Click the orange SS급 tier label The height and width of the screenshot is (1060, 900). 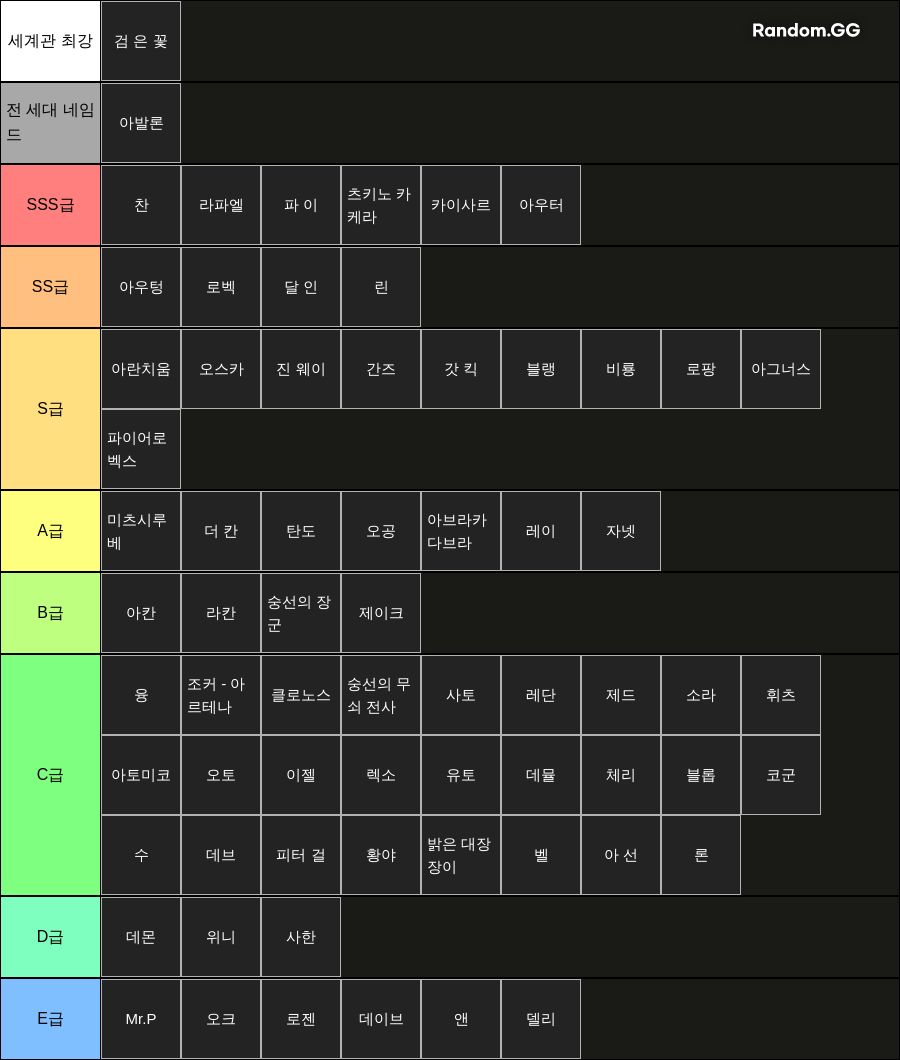(x=50, y=287)
